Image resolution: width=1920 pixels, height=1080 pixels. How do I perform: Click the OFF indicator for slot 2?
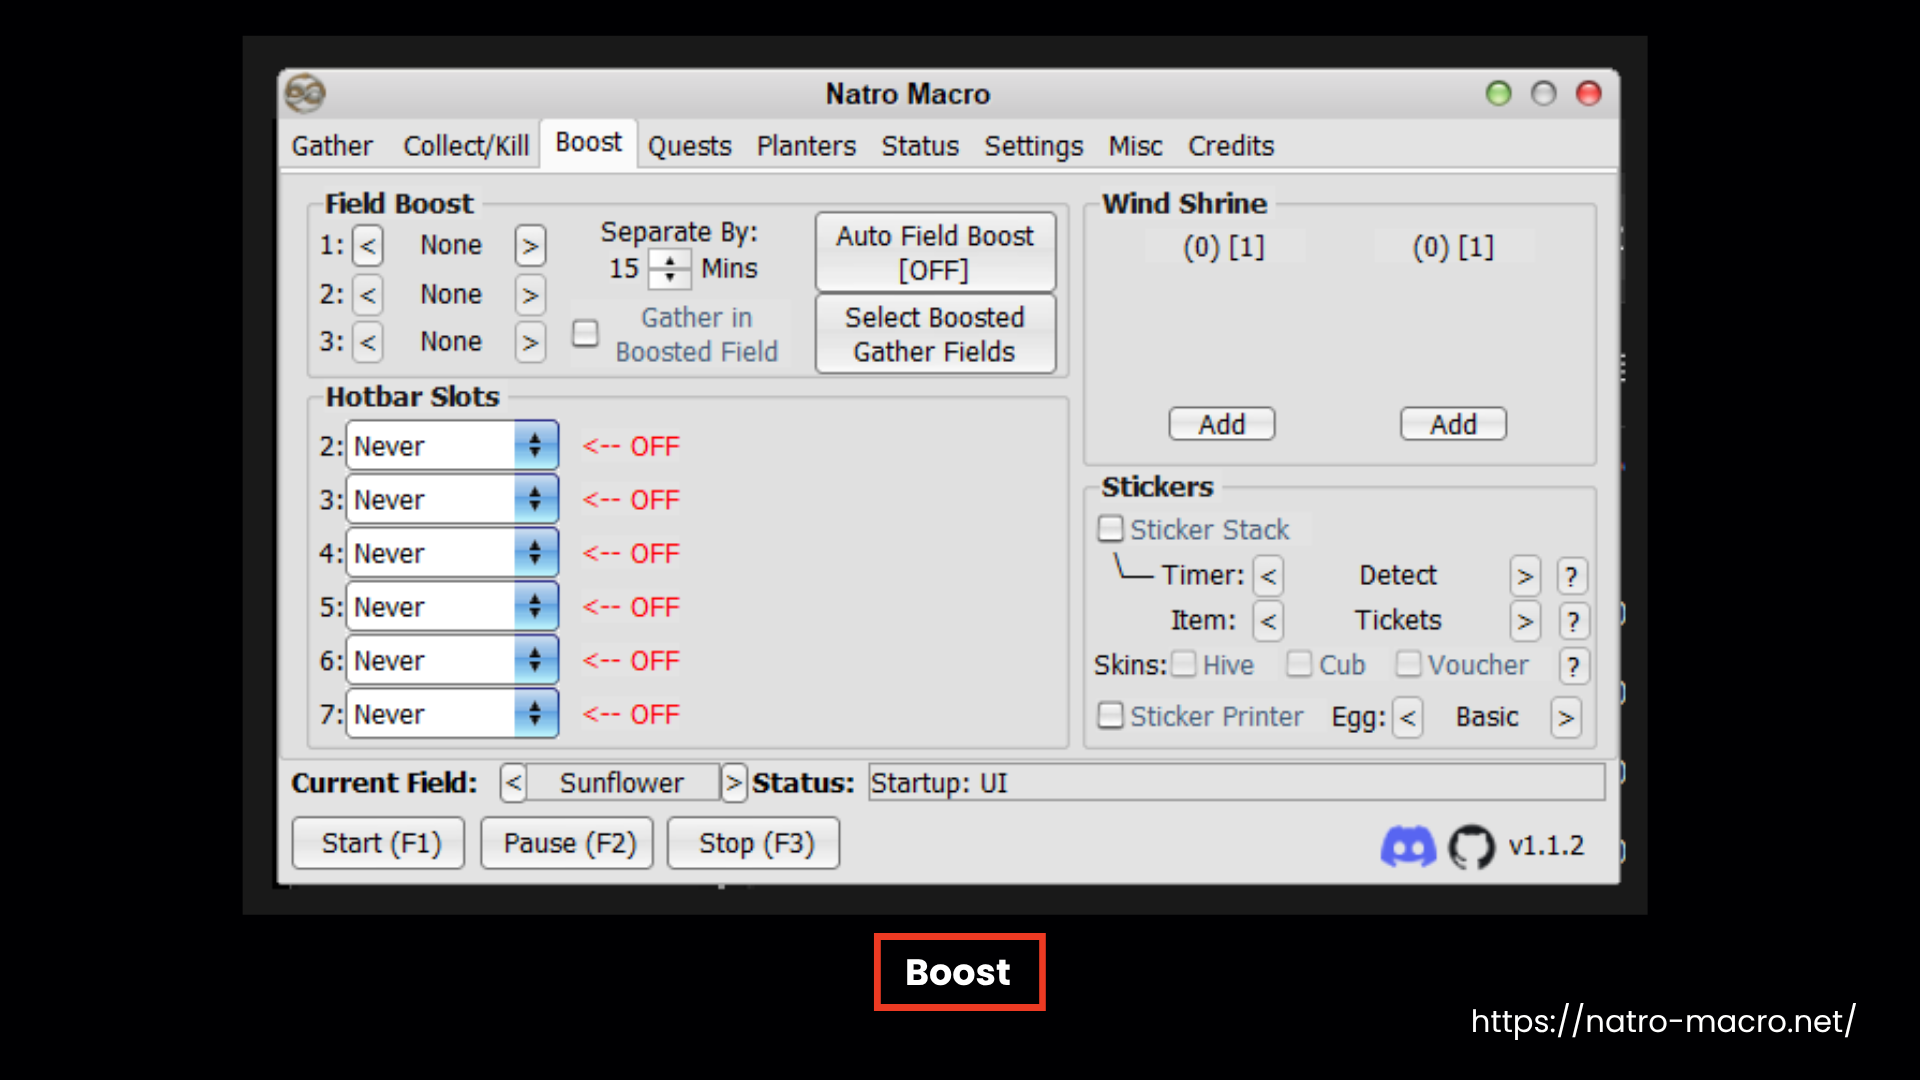click(x=631, y=447)
